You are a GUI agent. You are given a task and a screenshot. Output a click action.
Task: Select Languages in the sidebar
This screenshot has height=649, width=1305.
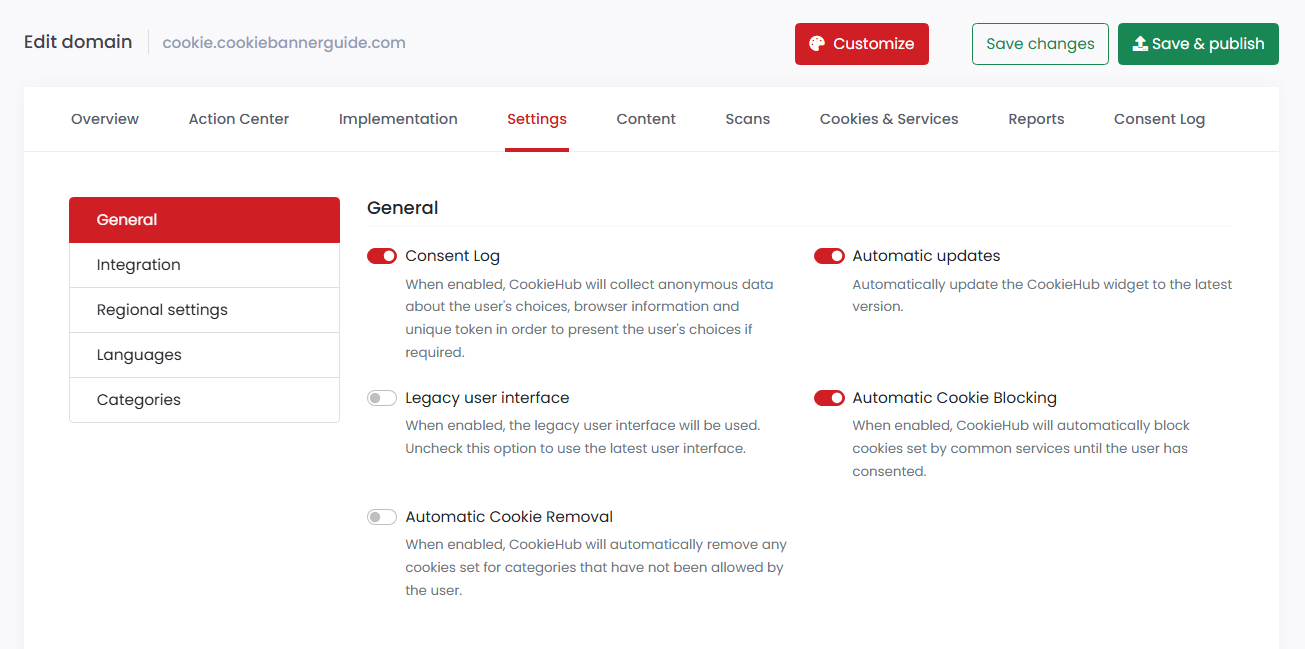click(x=204, y=355)
